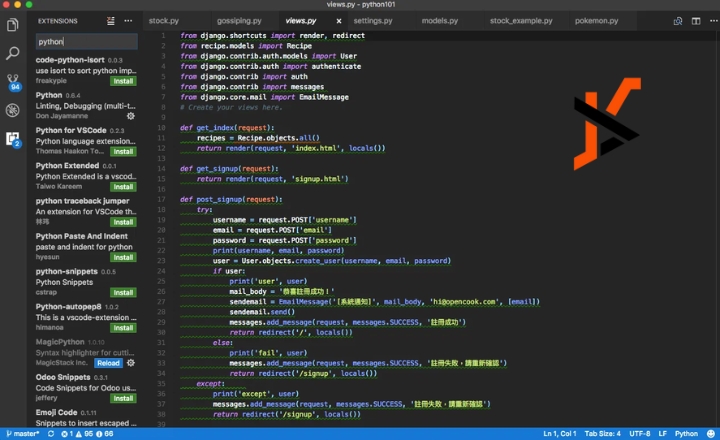
Task: Install python traceback jumper extension
Action: 123,222
